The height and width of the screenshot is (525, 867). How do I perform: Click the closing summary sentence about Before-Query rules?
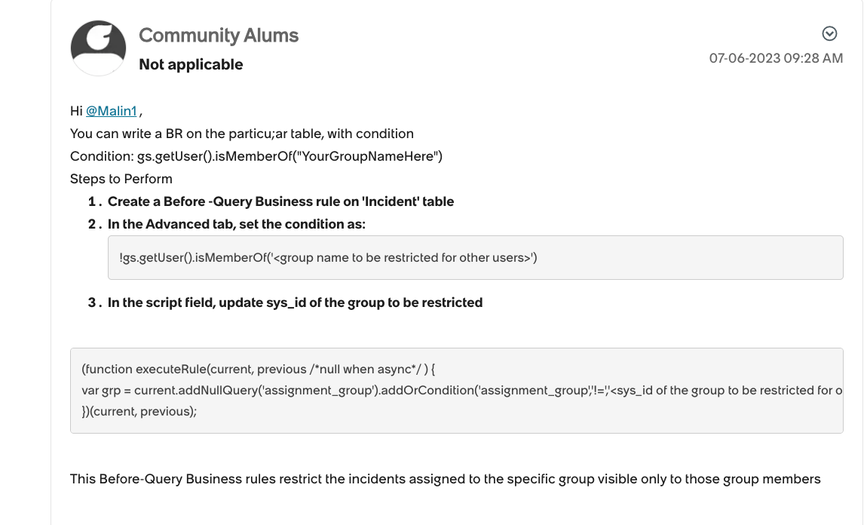point(445,479)
